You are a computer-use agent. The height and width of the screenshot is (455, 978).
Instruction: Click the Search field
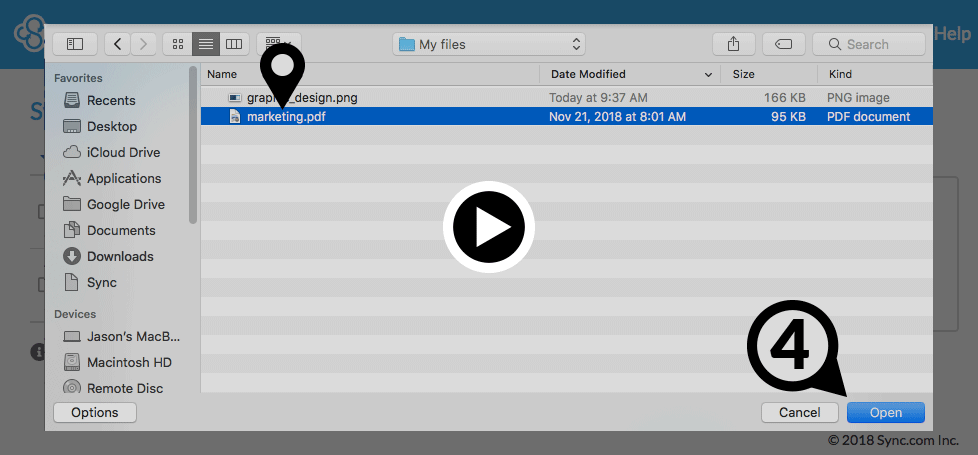point(868,44)
